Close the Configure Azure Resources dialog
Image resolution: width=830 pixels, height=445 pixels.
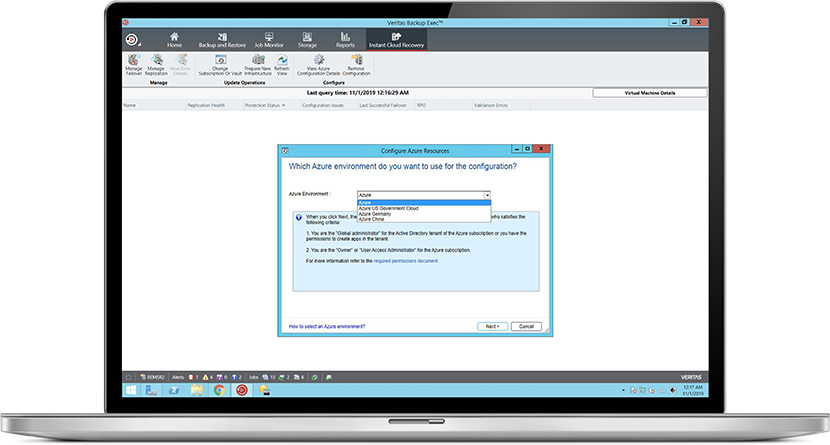coord(541,149)
